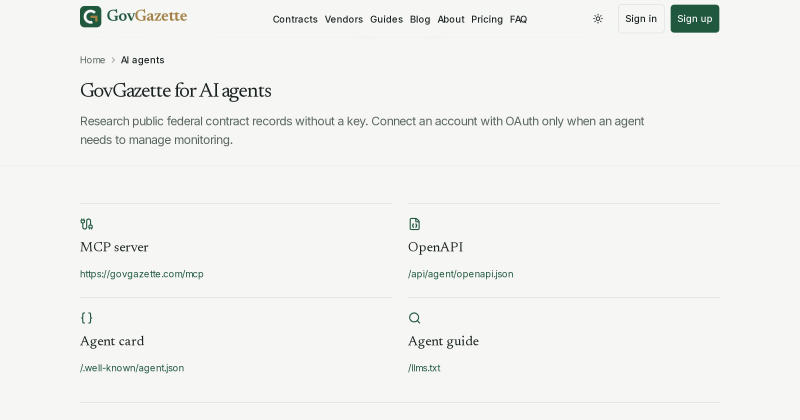Open the Contracts nav item
The height and width of the screenshot is (420, 800).
click(x=295, y=19)
